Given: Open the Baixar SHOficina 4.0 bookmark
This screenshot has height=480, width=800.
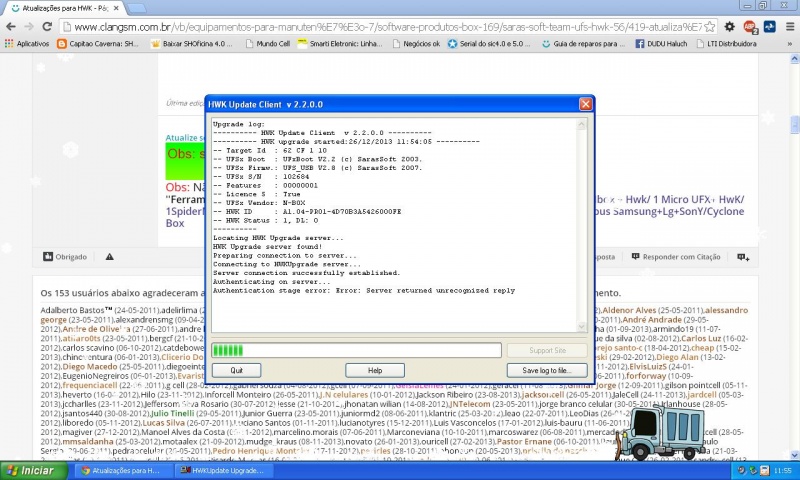Looking at the screenshot, I should (x=192, y=44).
